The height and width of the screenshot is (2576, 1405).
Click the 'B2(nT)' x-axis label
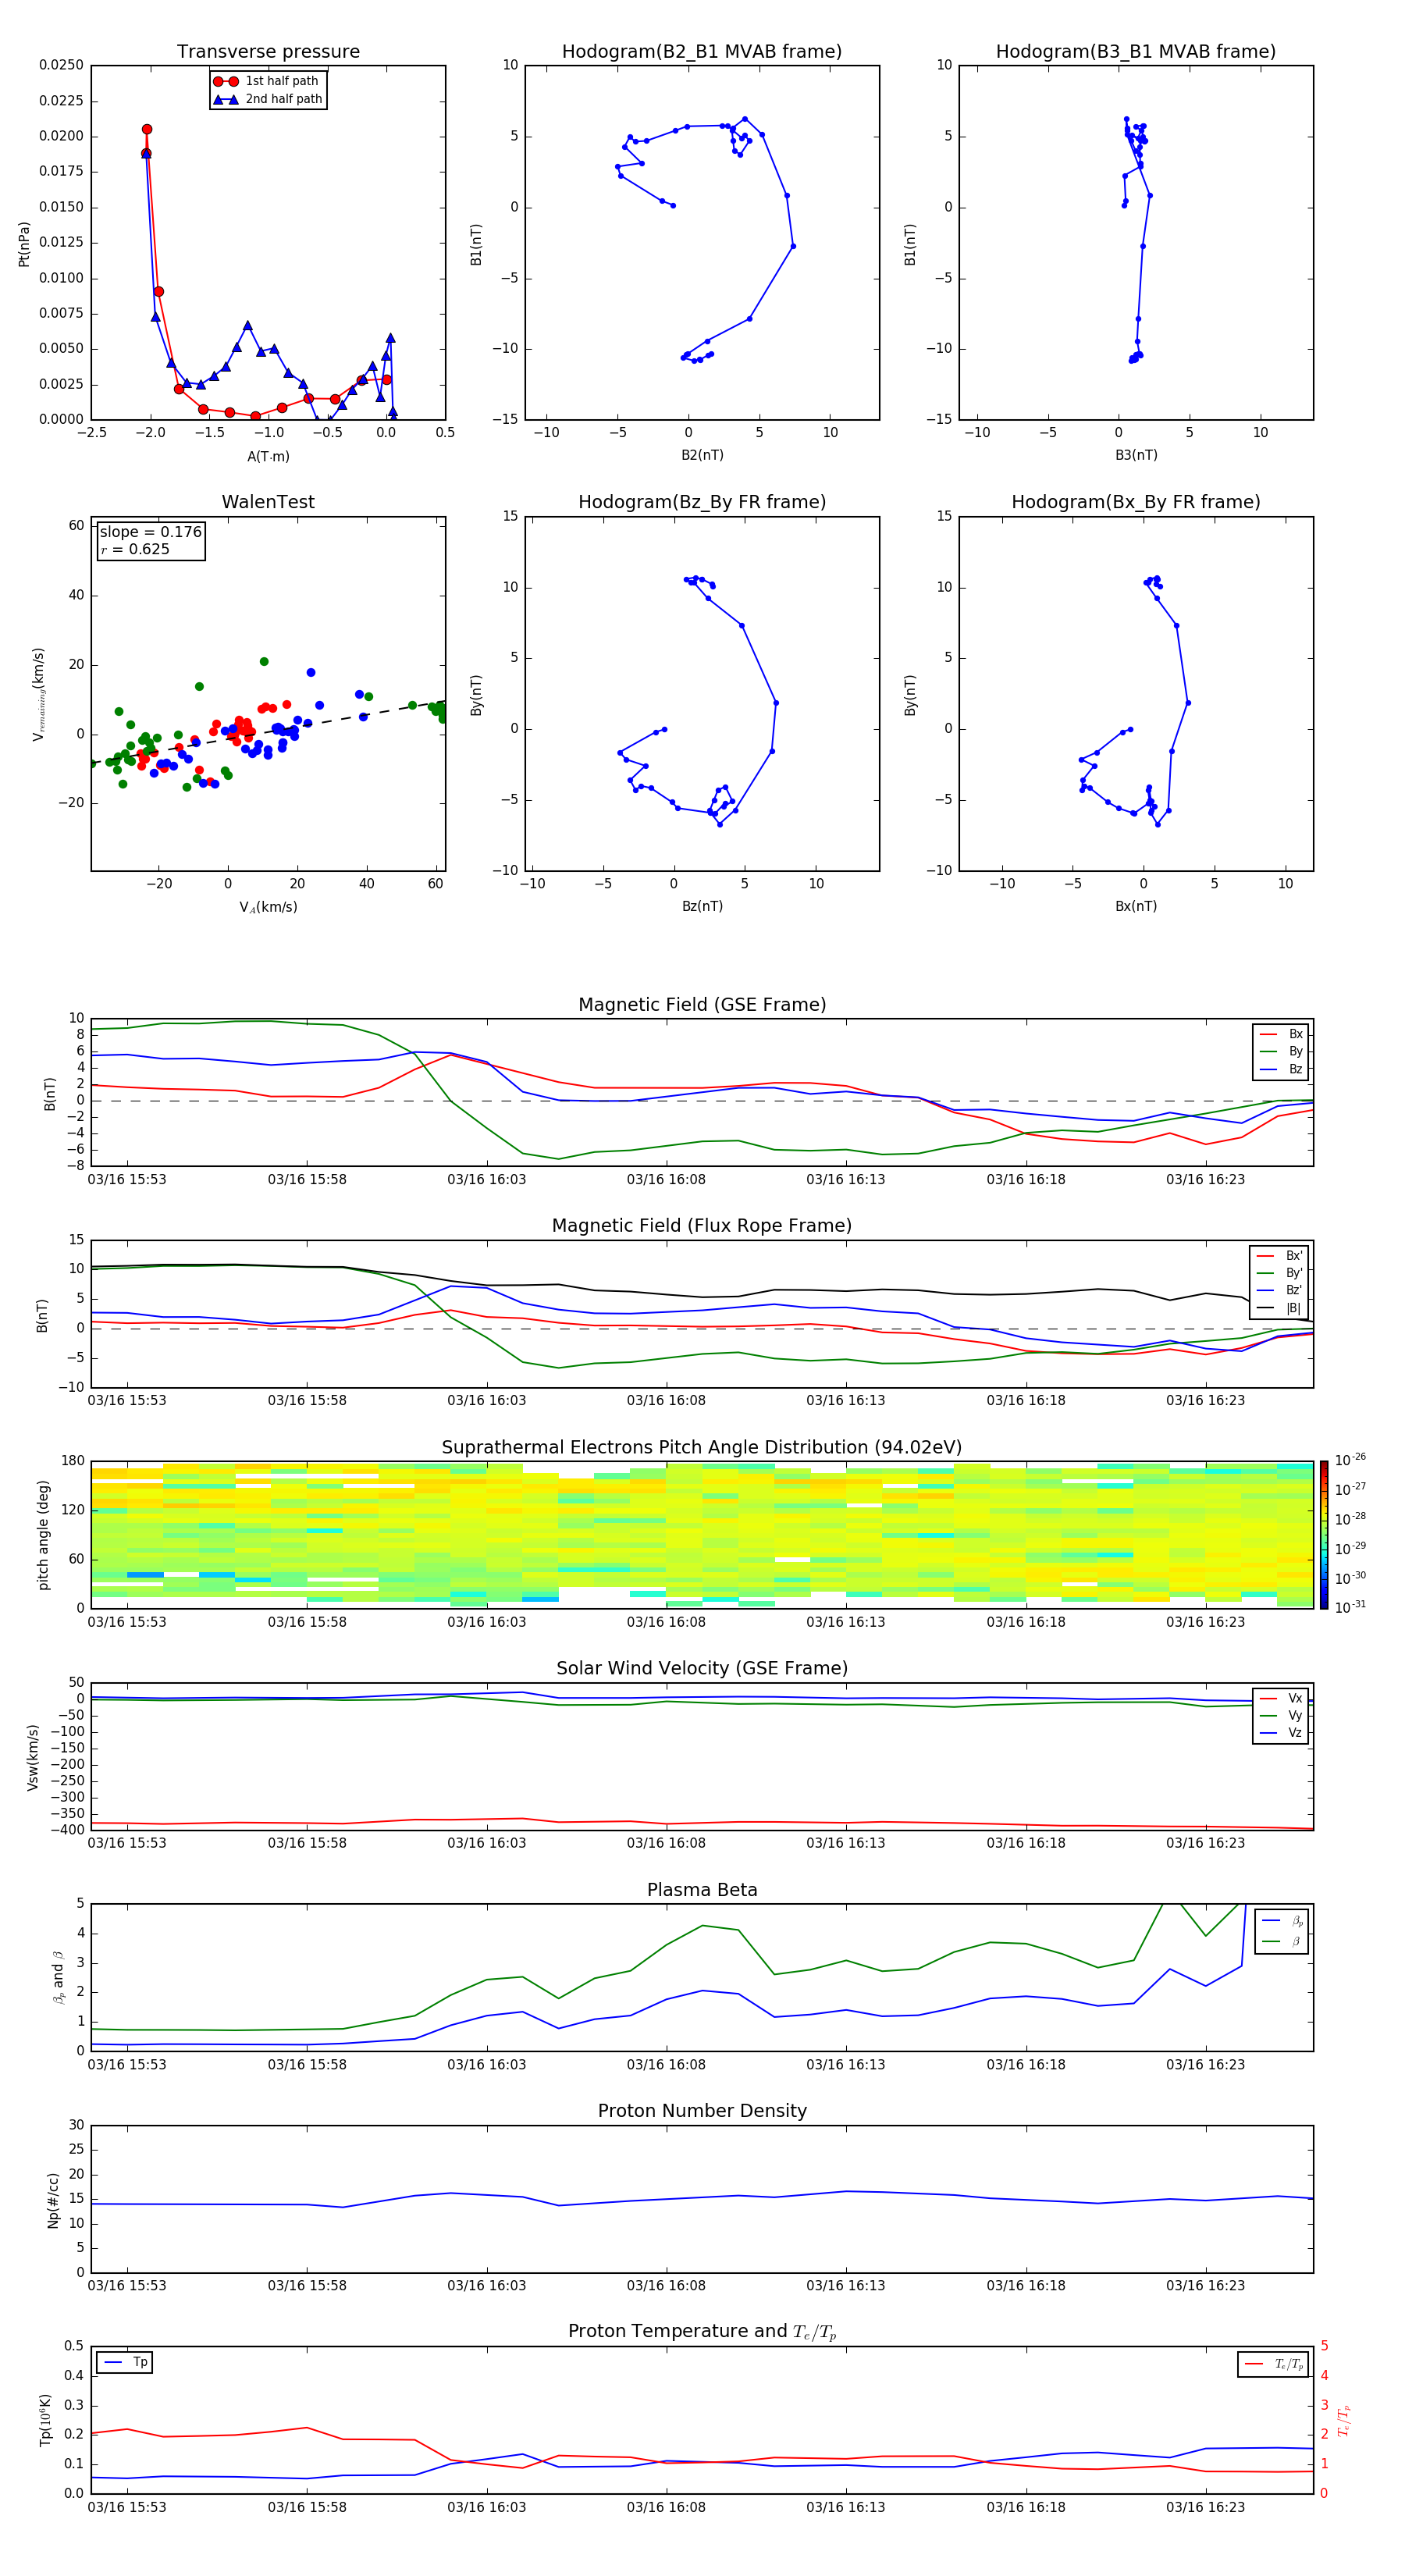702,455
